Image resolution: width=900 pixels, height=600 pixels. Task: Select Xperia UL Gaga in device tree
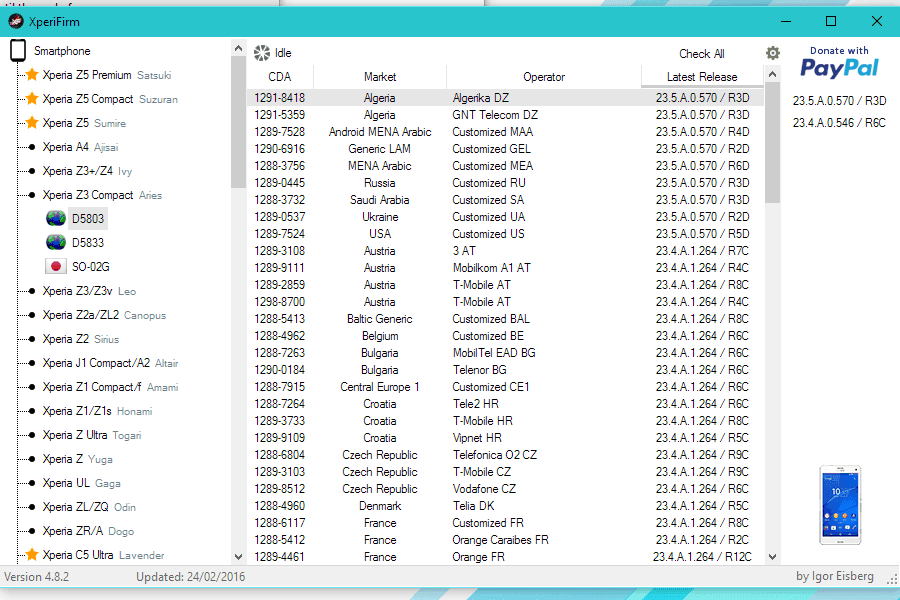click(x=82, y=483)
